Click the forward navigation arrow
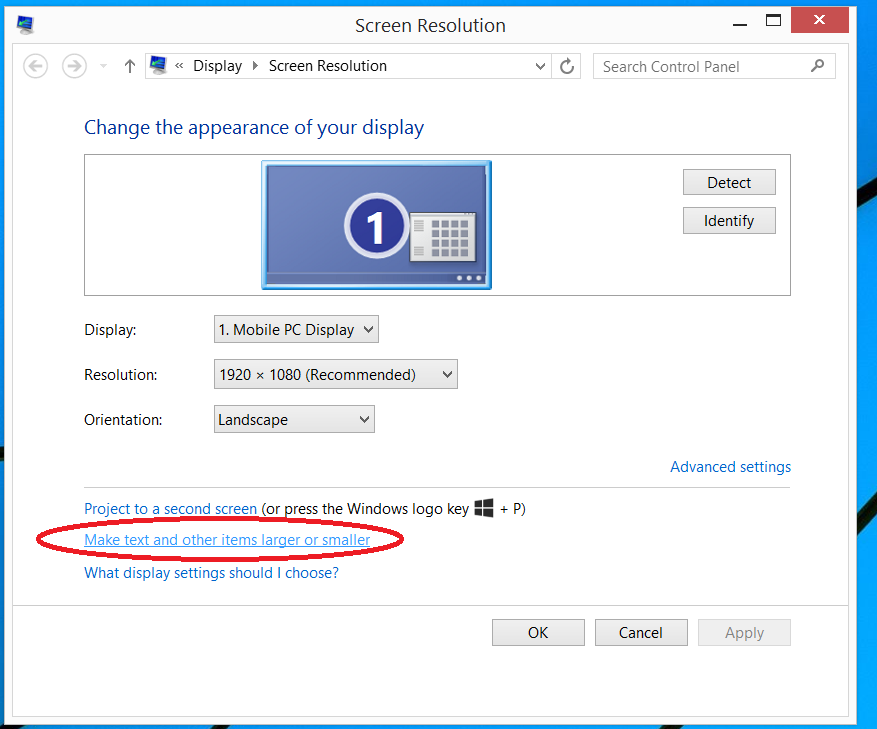 pos(74,66)
